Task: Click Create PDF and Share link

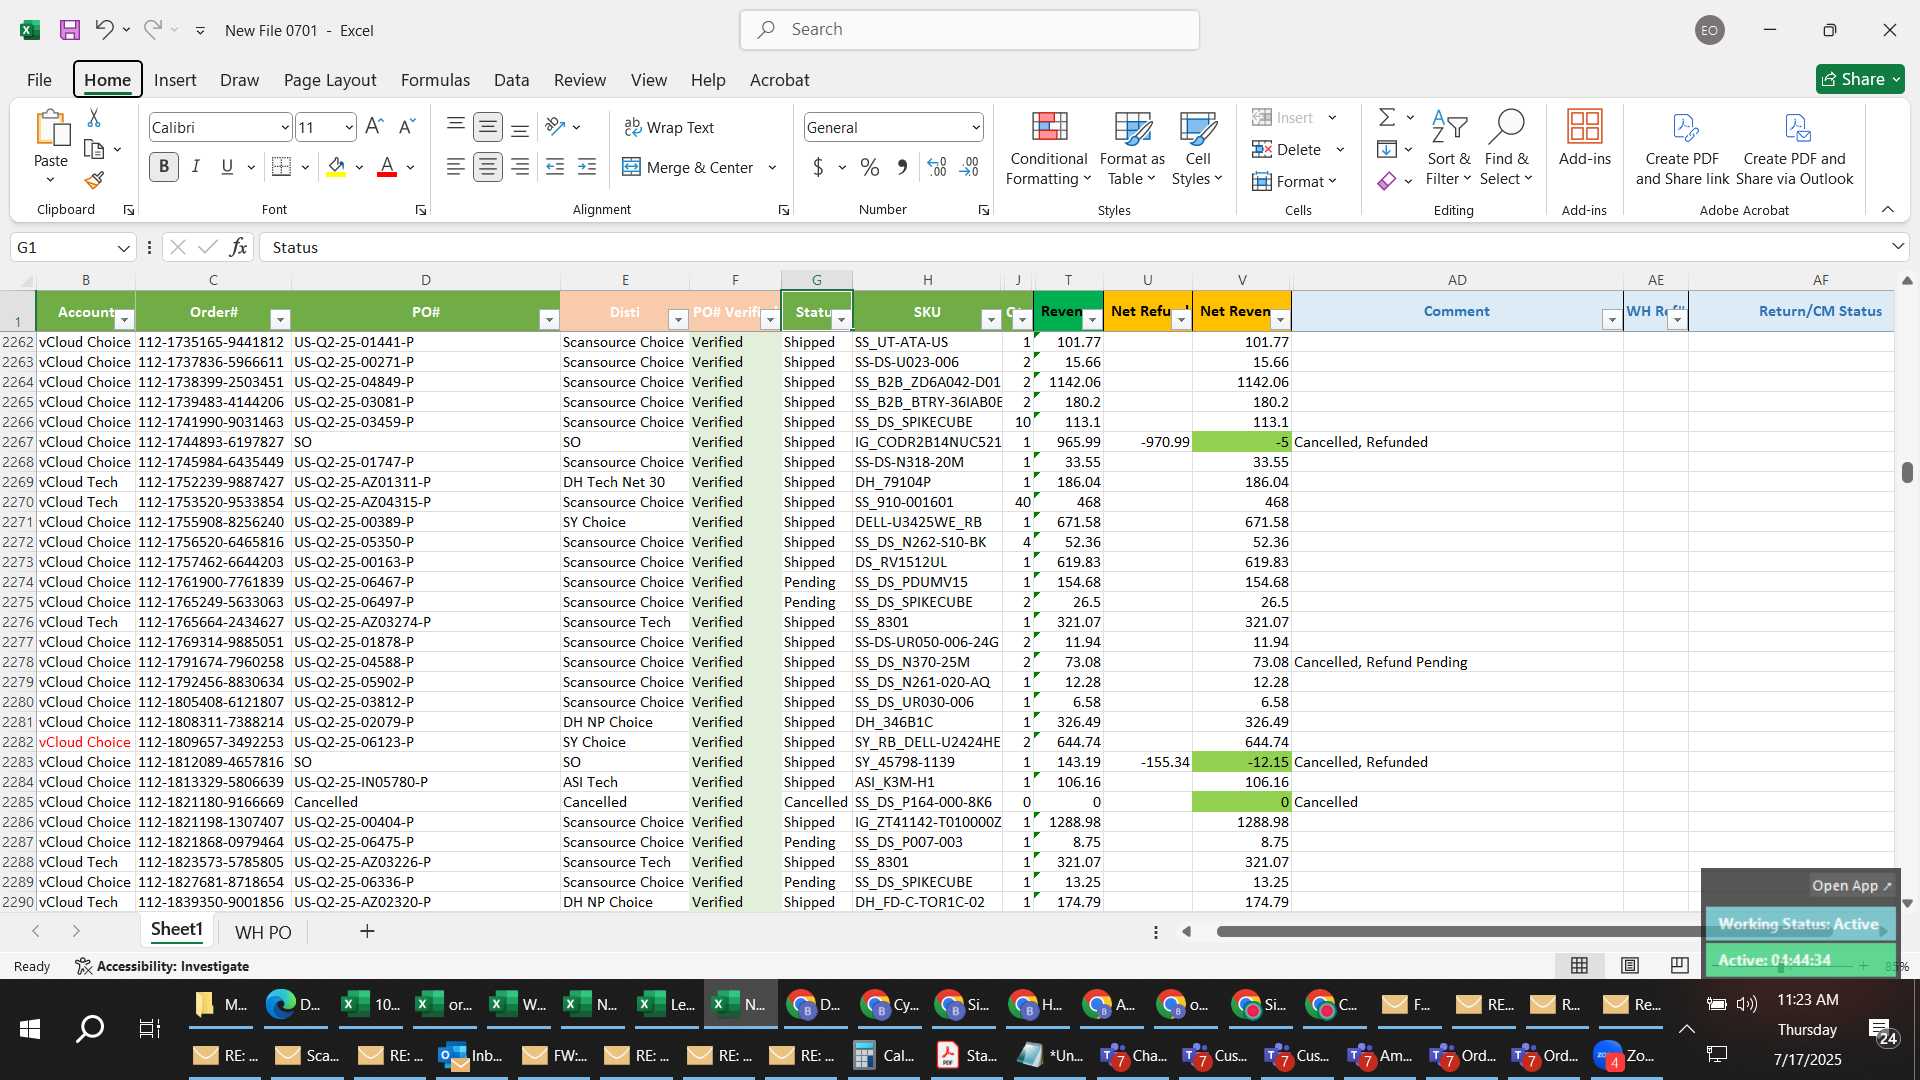Action: point(1682,148)
